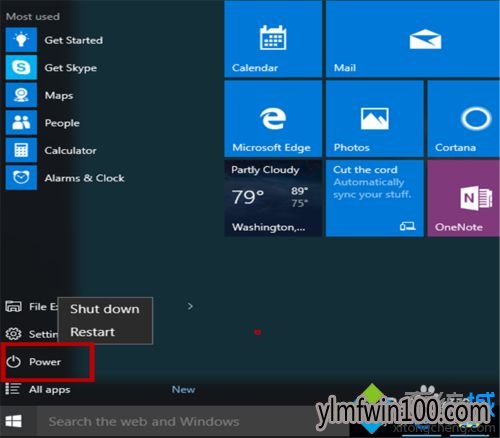
Task: Click the 'Alarms & Clock' label text
Action: click(x=84, y=178)
